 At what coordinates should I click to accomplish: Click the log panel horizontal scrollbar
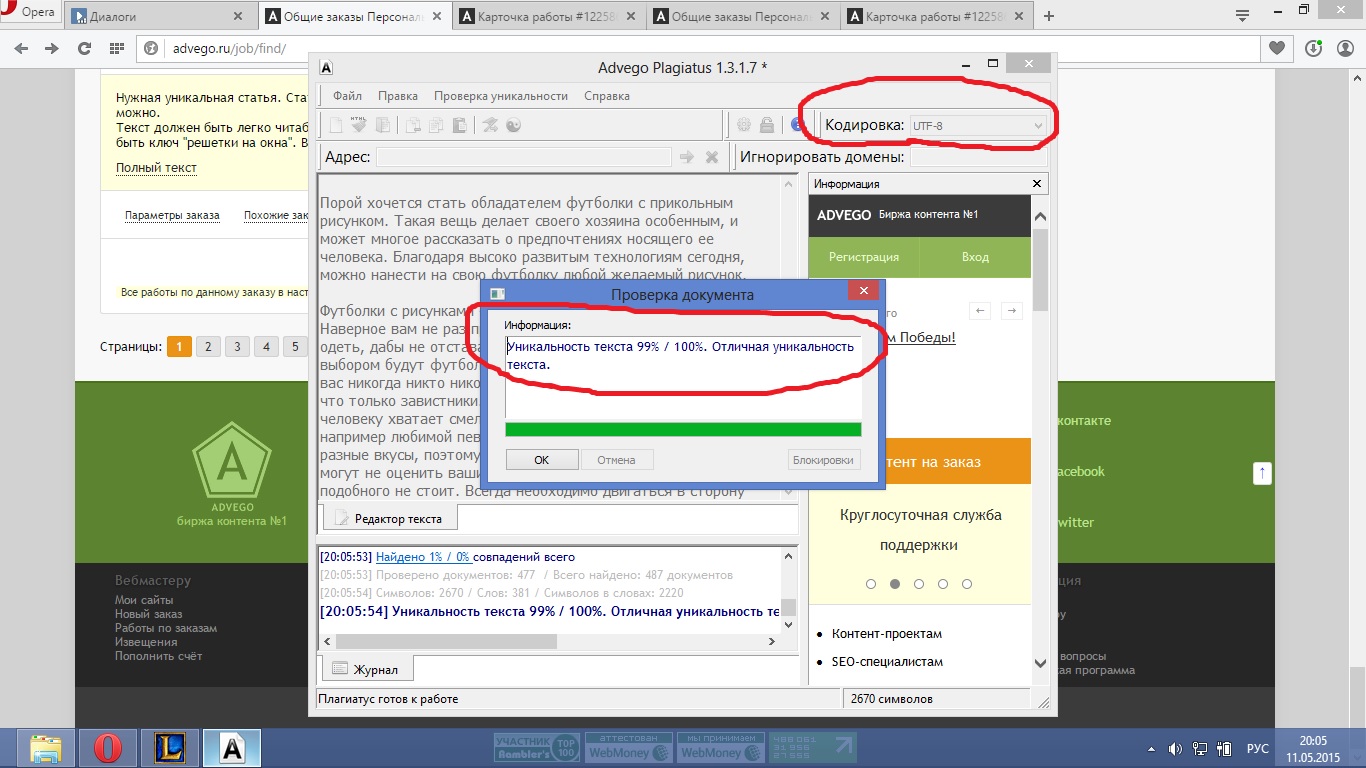tap(549, 641)
